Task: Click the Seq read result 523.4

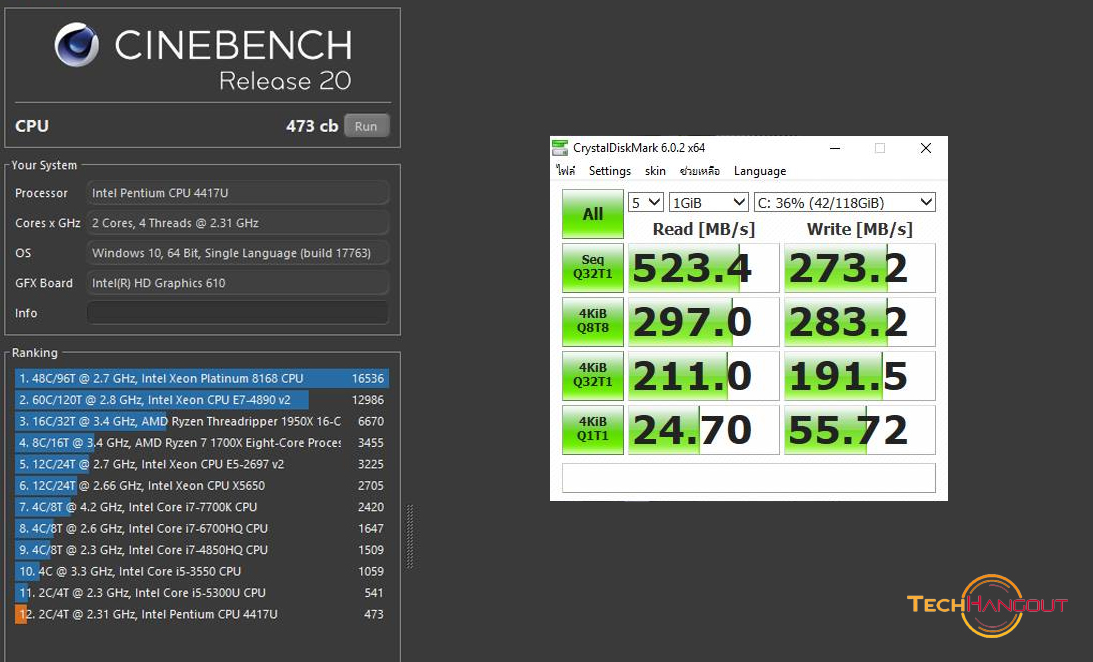Action: [x=703, y=268]
